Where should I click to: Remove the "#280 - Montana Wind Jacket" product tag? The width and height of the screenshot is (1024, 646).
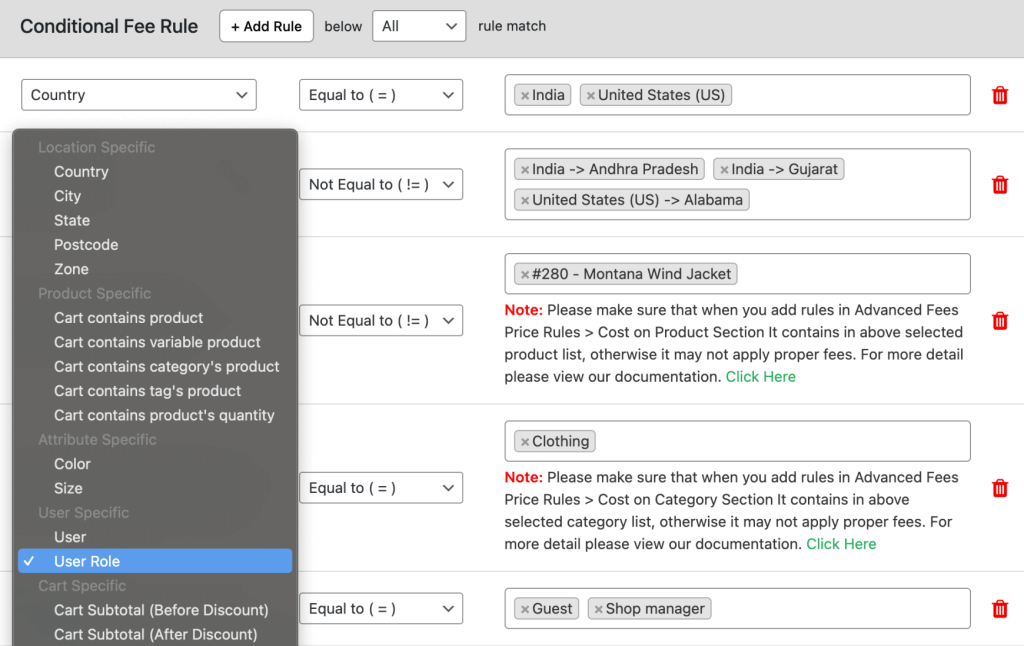pos(525,273)
